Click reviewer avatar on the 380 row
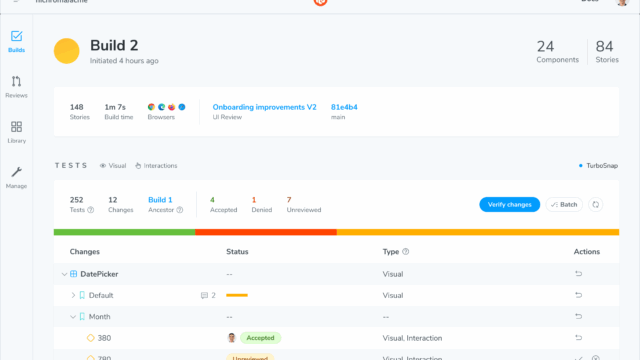 [x=231, y=338]
